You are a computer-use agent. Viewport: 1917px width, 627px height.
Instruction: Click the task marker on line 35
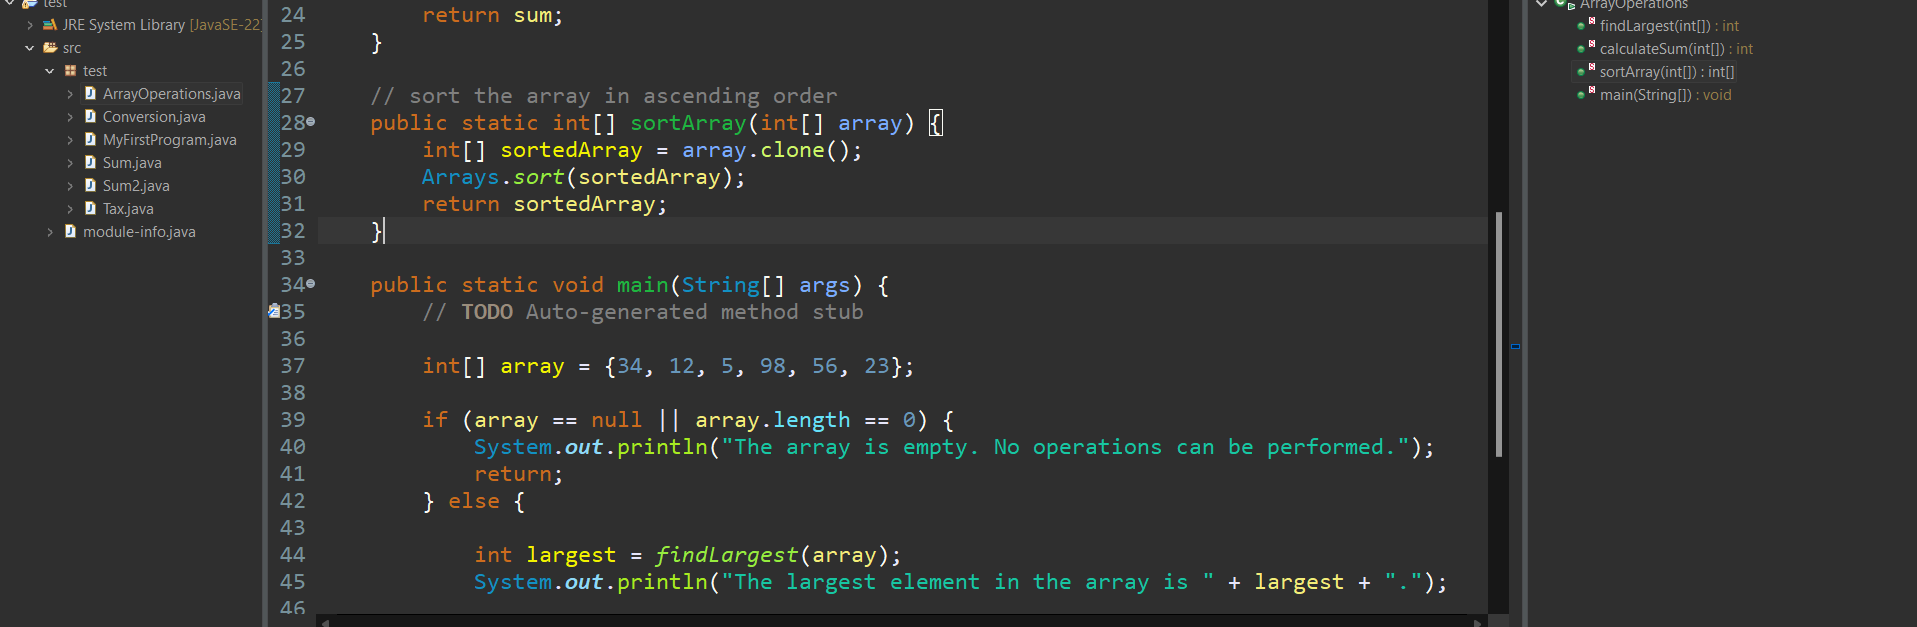pyautogui.click(x=274, y=311)
